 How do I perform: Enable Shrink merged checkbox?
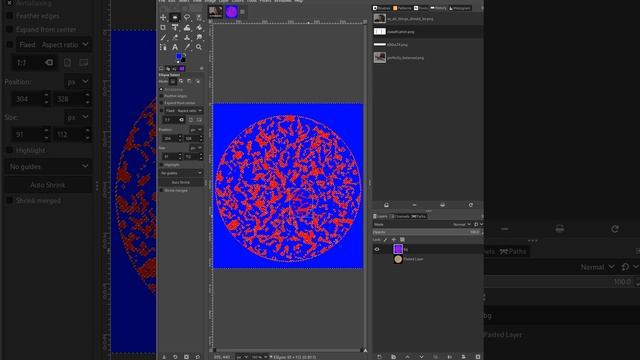point(161,190)
